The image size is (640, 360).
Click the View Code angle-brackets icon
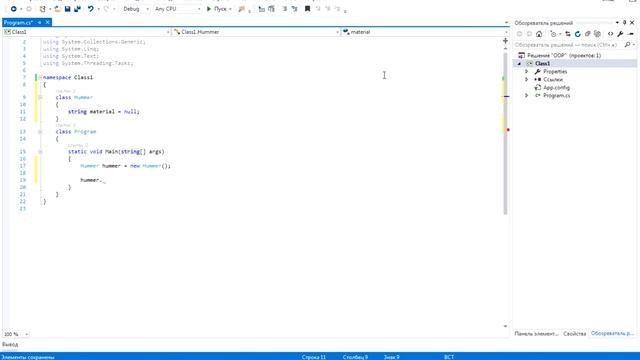[611, 34]
